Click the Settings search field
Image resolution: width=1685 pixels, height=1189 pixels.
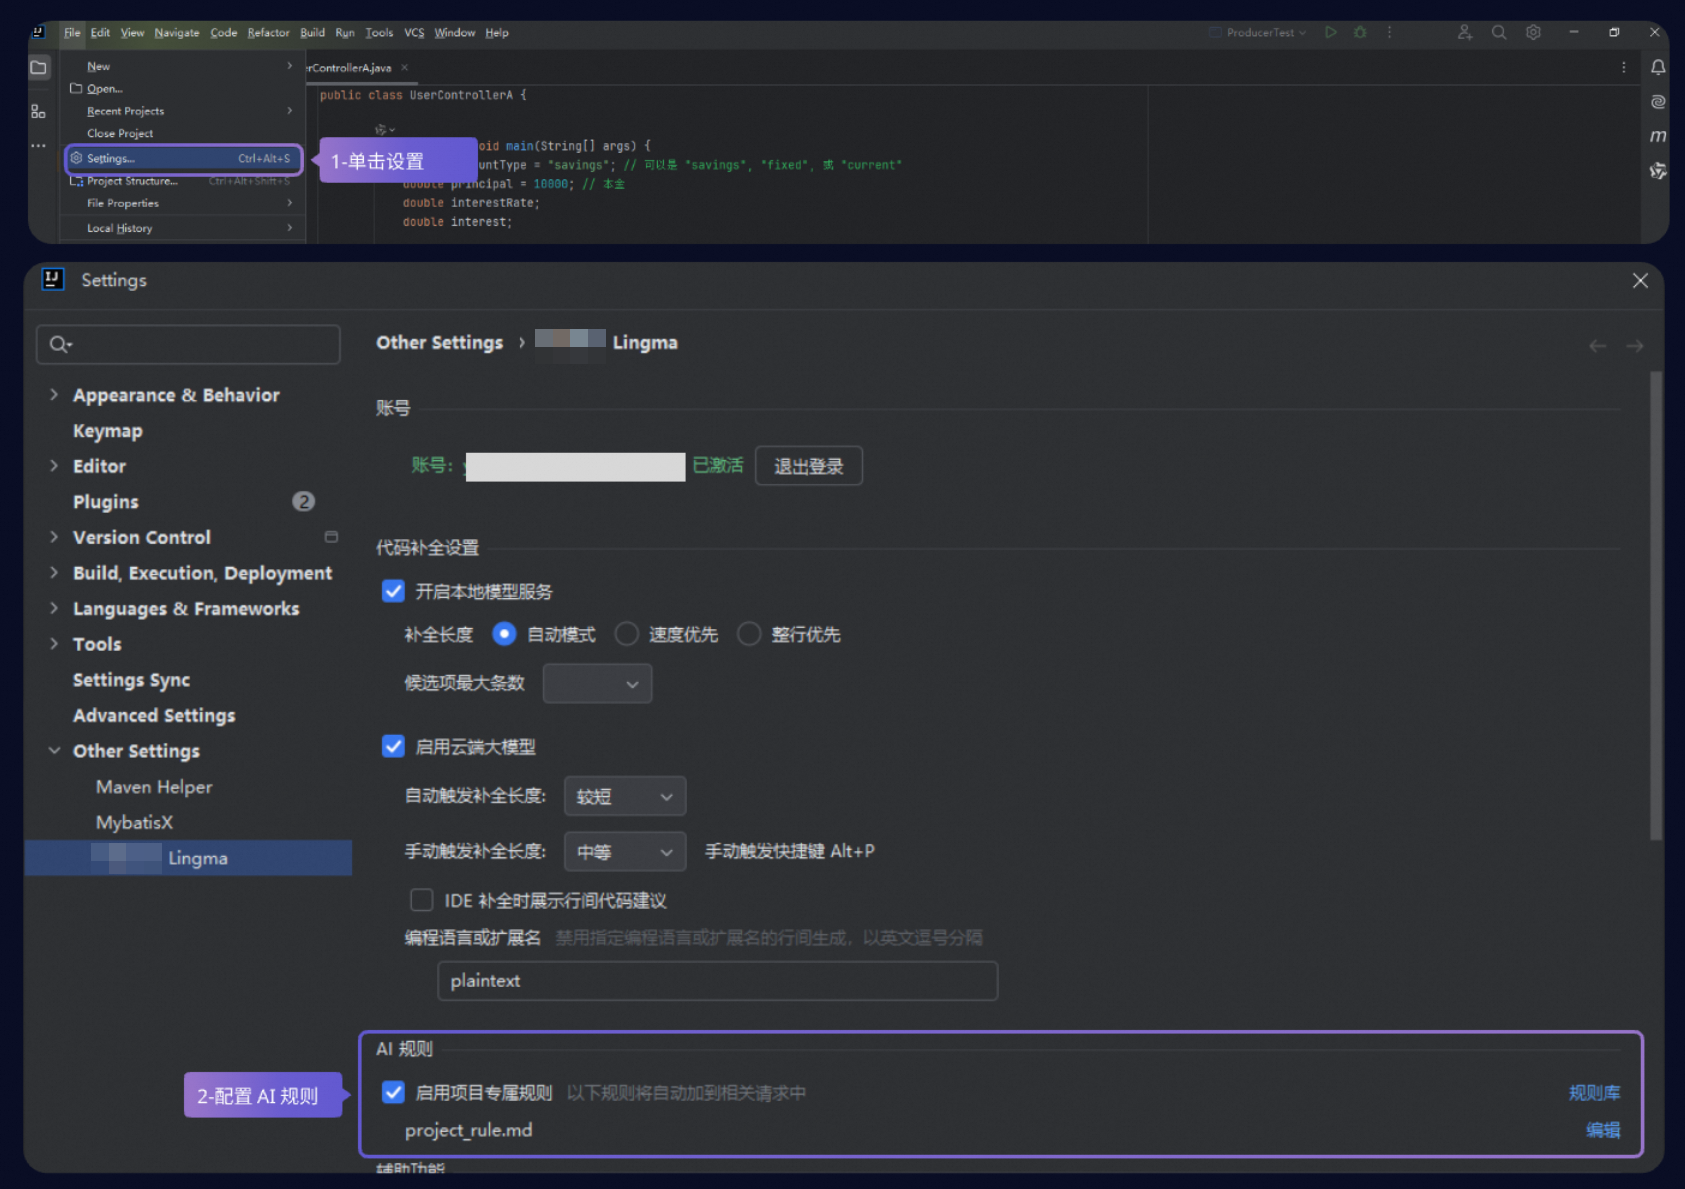(188, 344)
